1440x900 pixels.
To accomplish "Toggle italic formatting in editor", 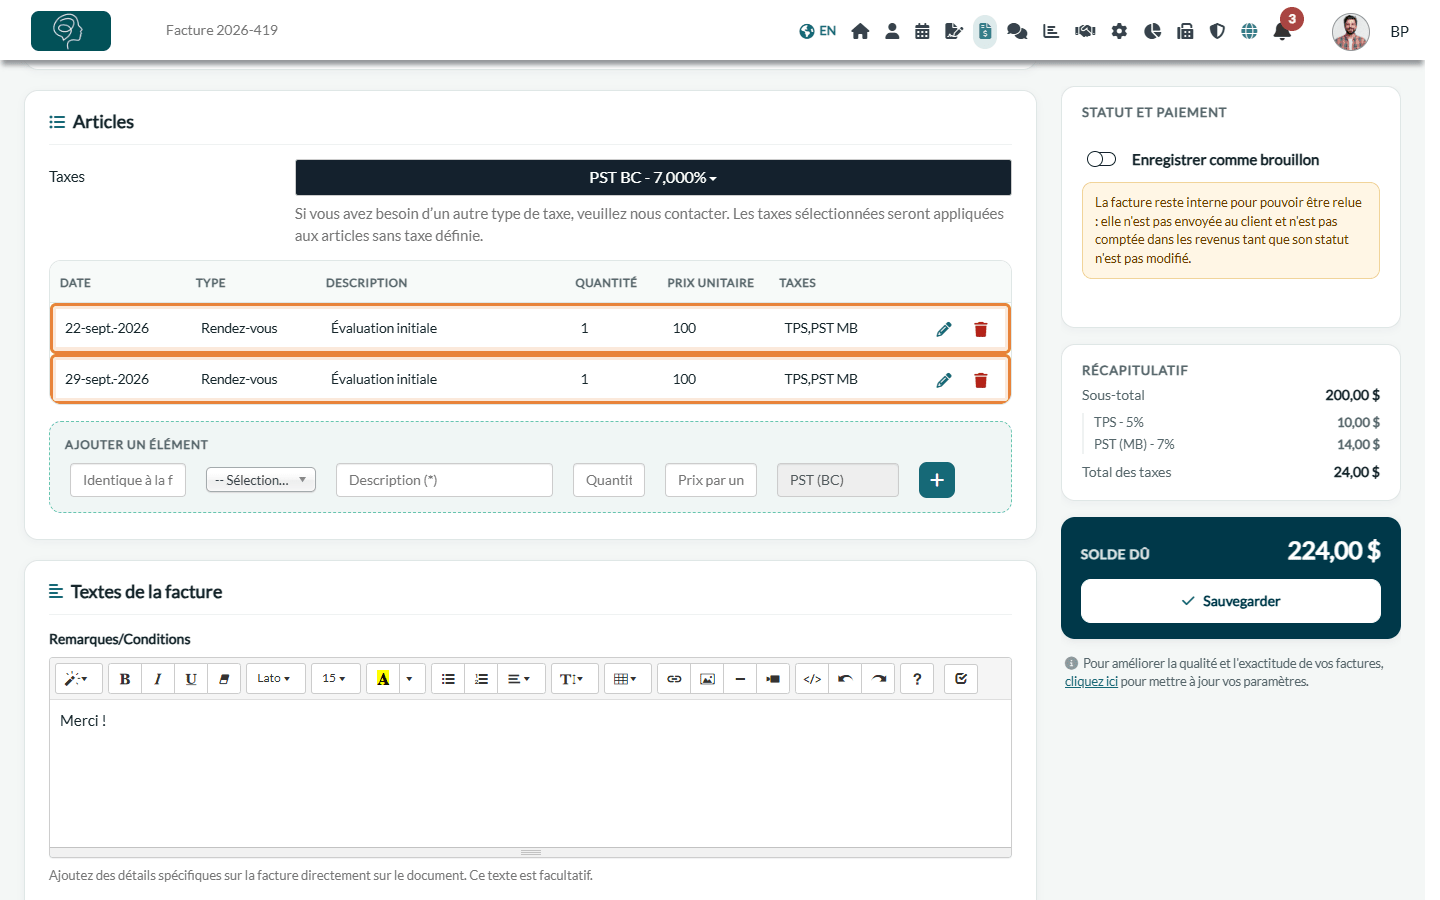I will tap(158, 679).
